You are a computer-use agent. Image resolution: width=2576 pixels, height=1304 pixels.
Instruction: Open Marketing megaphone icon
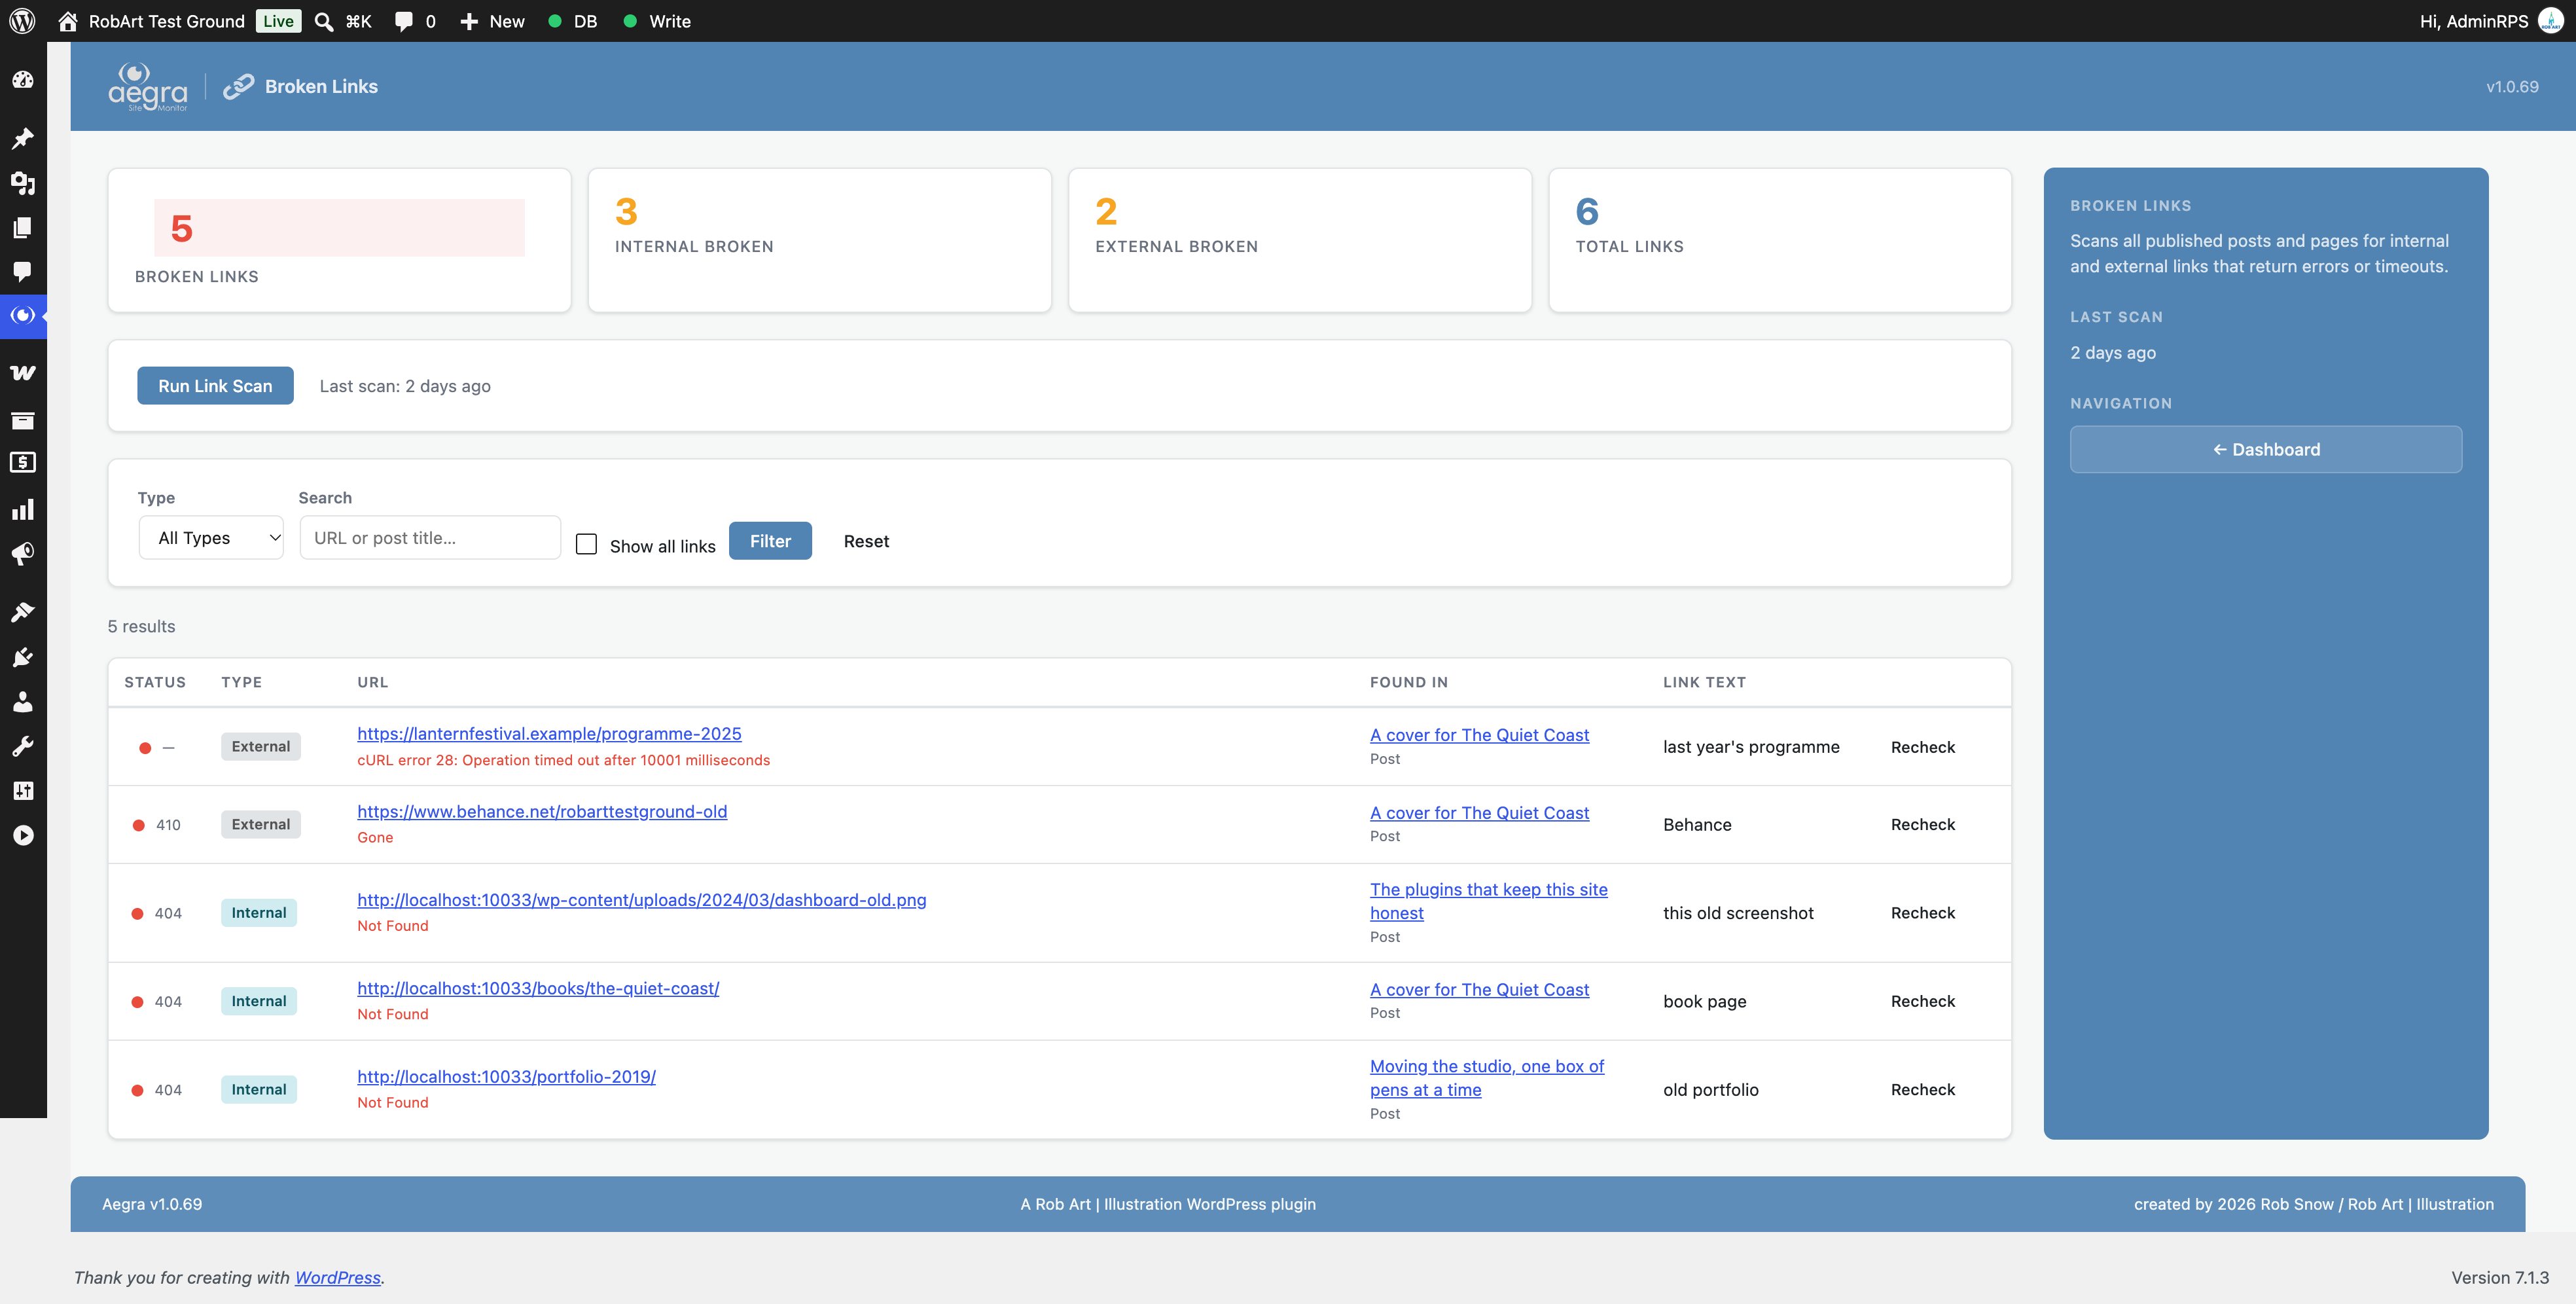pyautogui.click(x=23, y=554)
